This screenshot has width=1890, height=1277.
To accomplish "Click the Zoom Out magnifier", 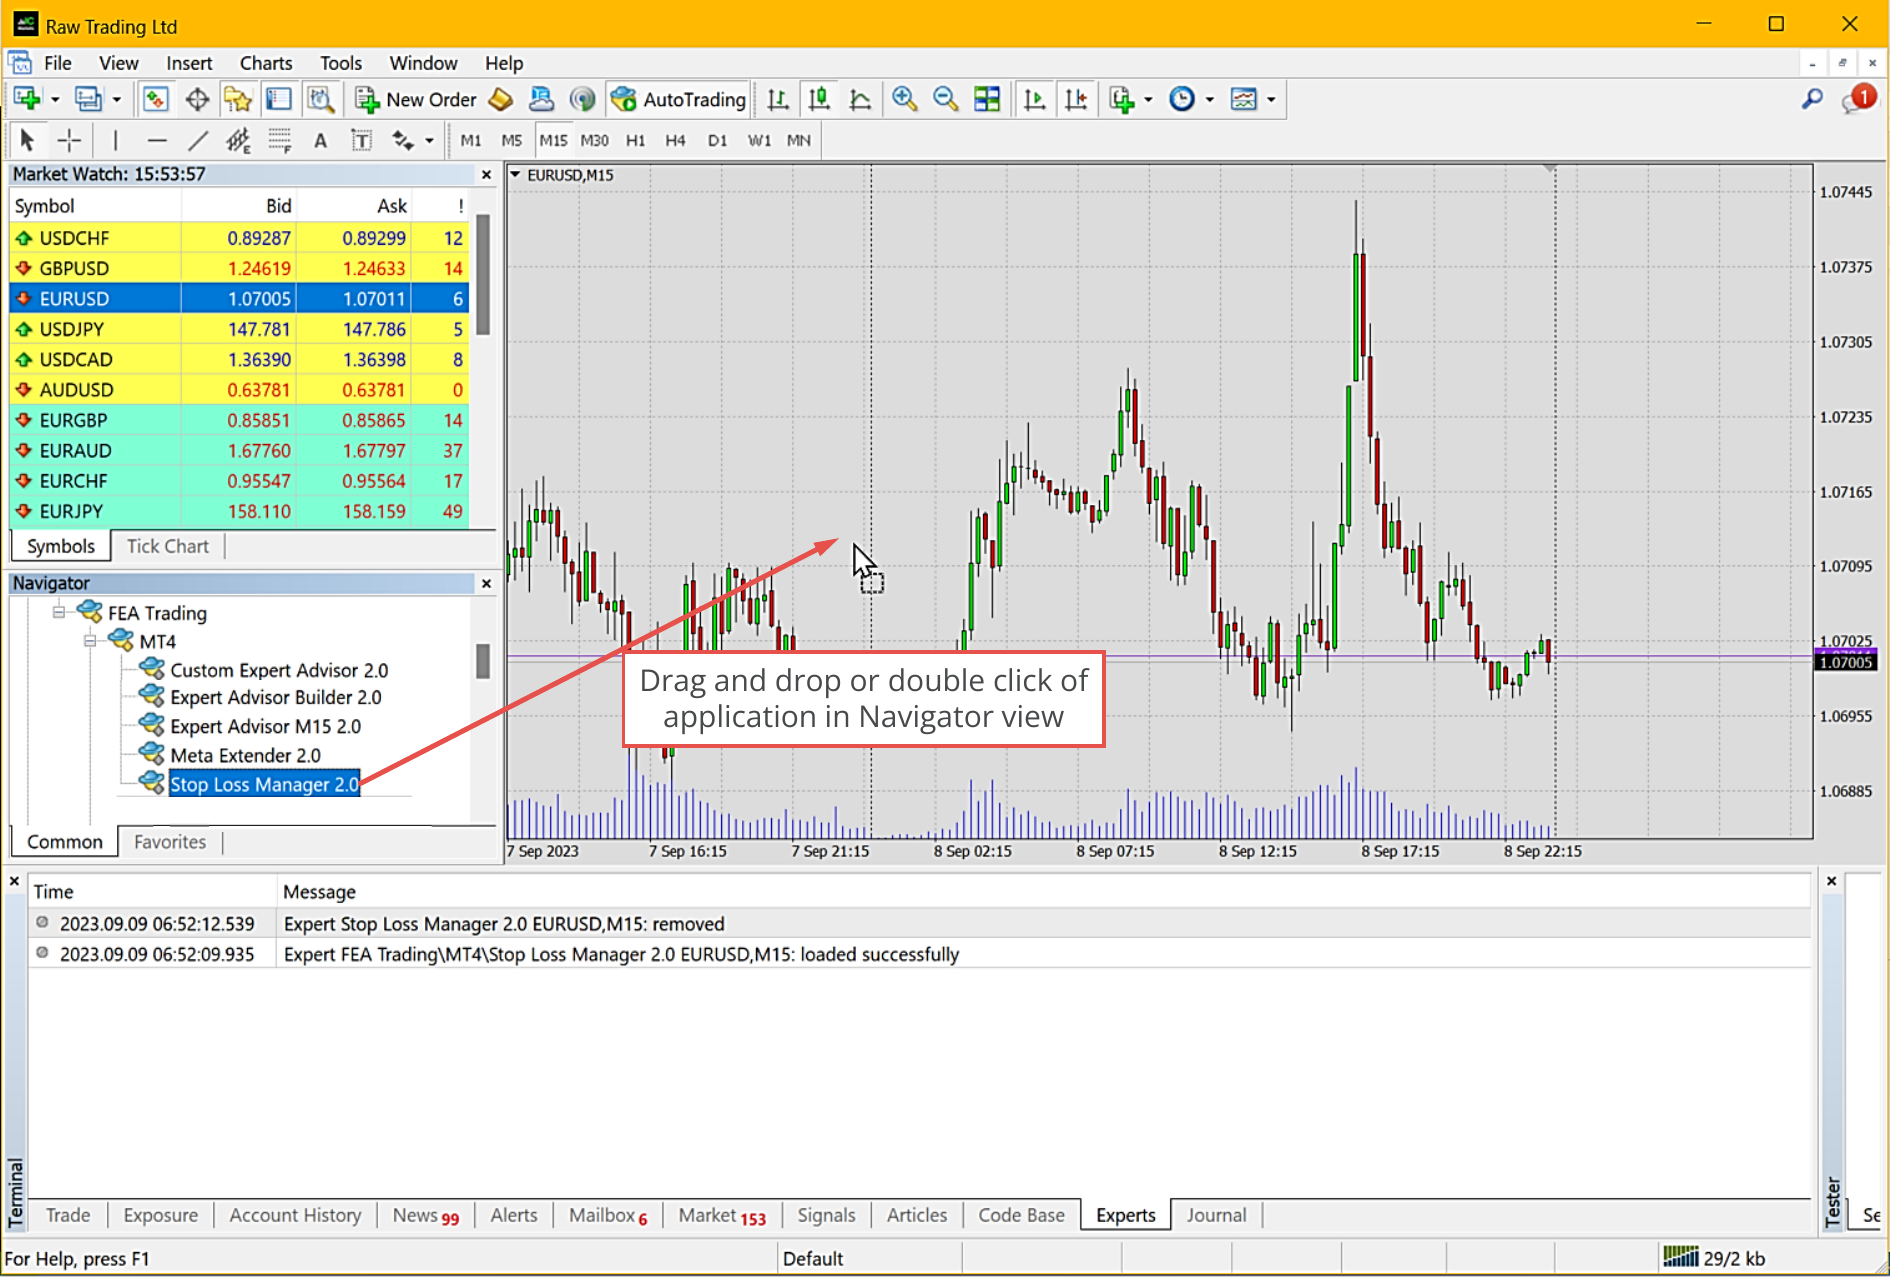I will (946, 99).
